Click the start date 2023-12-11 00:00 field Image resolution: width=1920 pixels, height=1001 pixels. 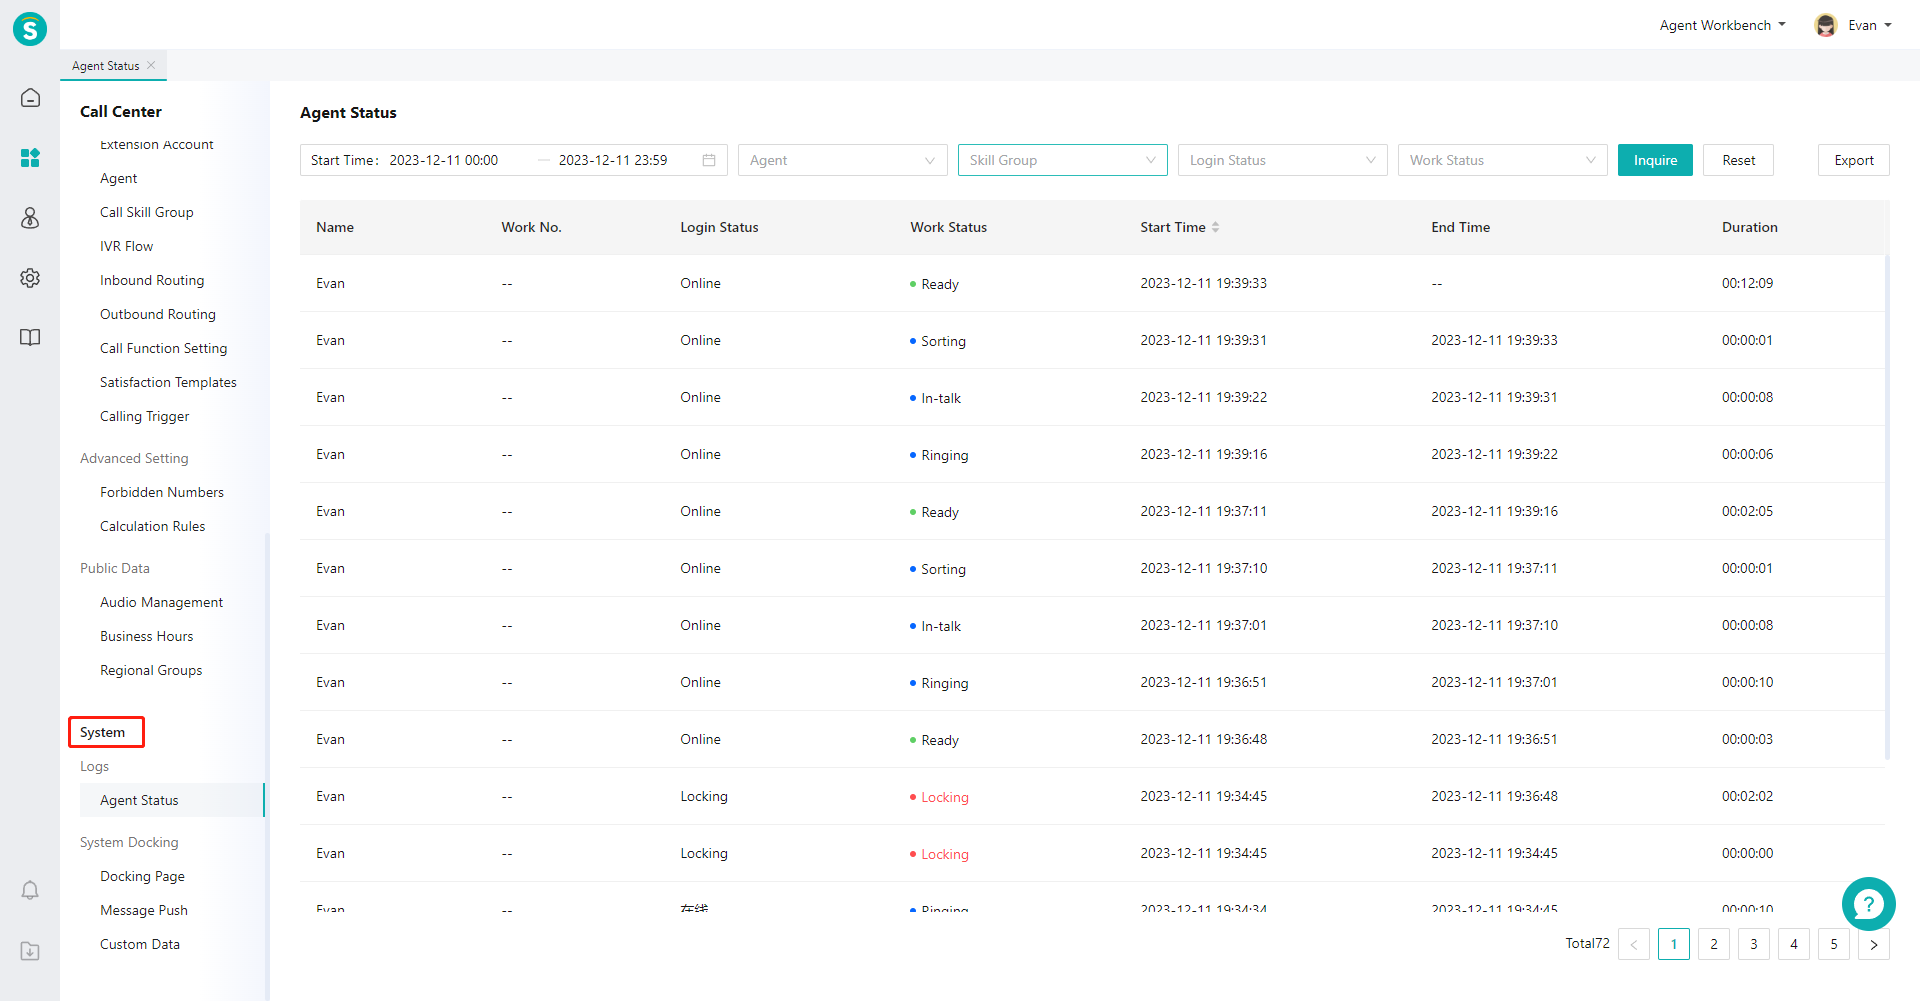click(x=444, y=160)
